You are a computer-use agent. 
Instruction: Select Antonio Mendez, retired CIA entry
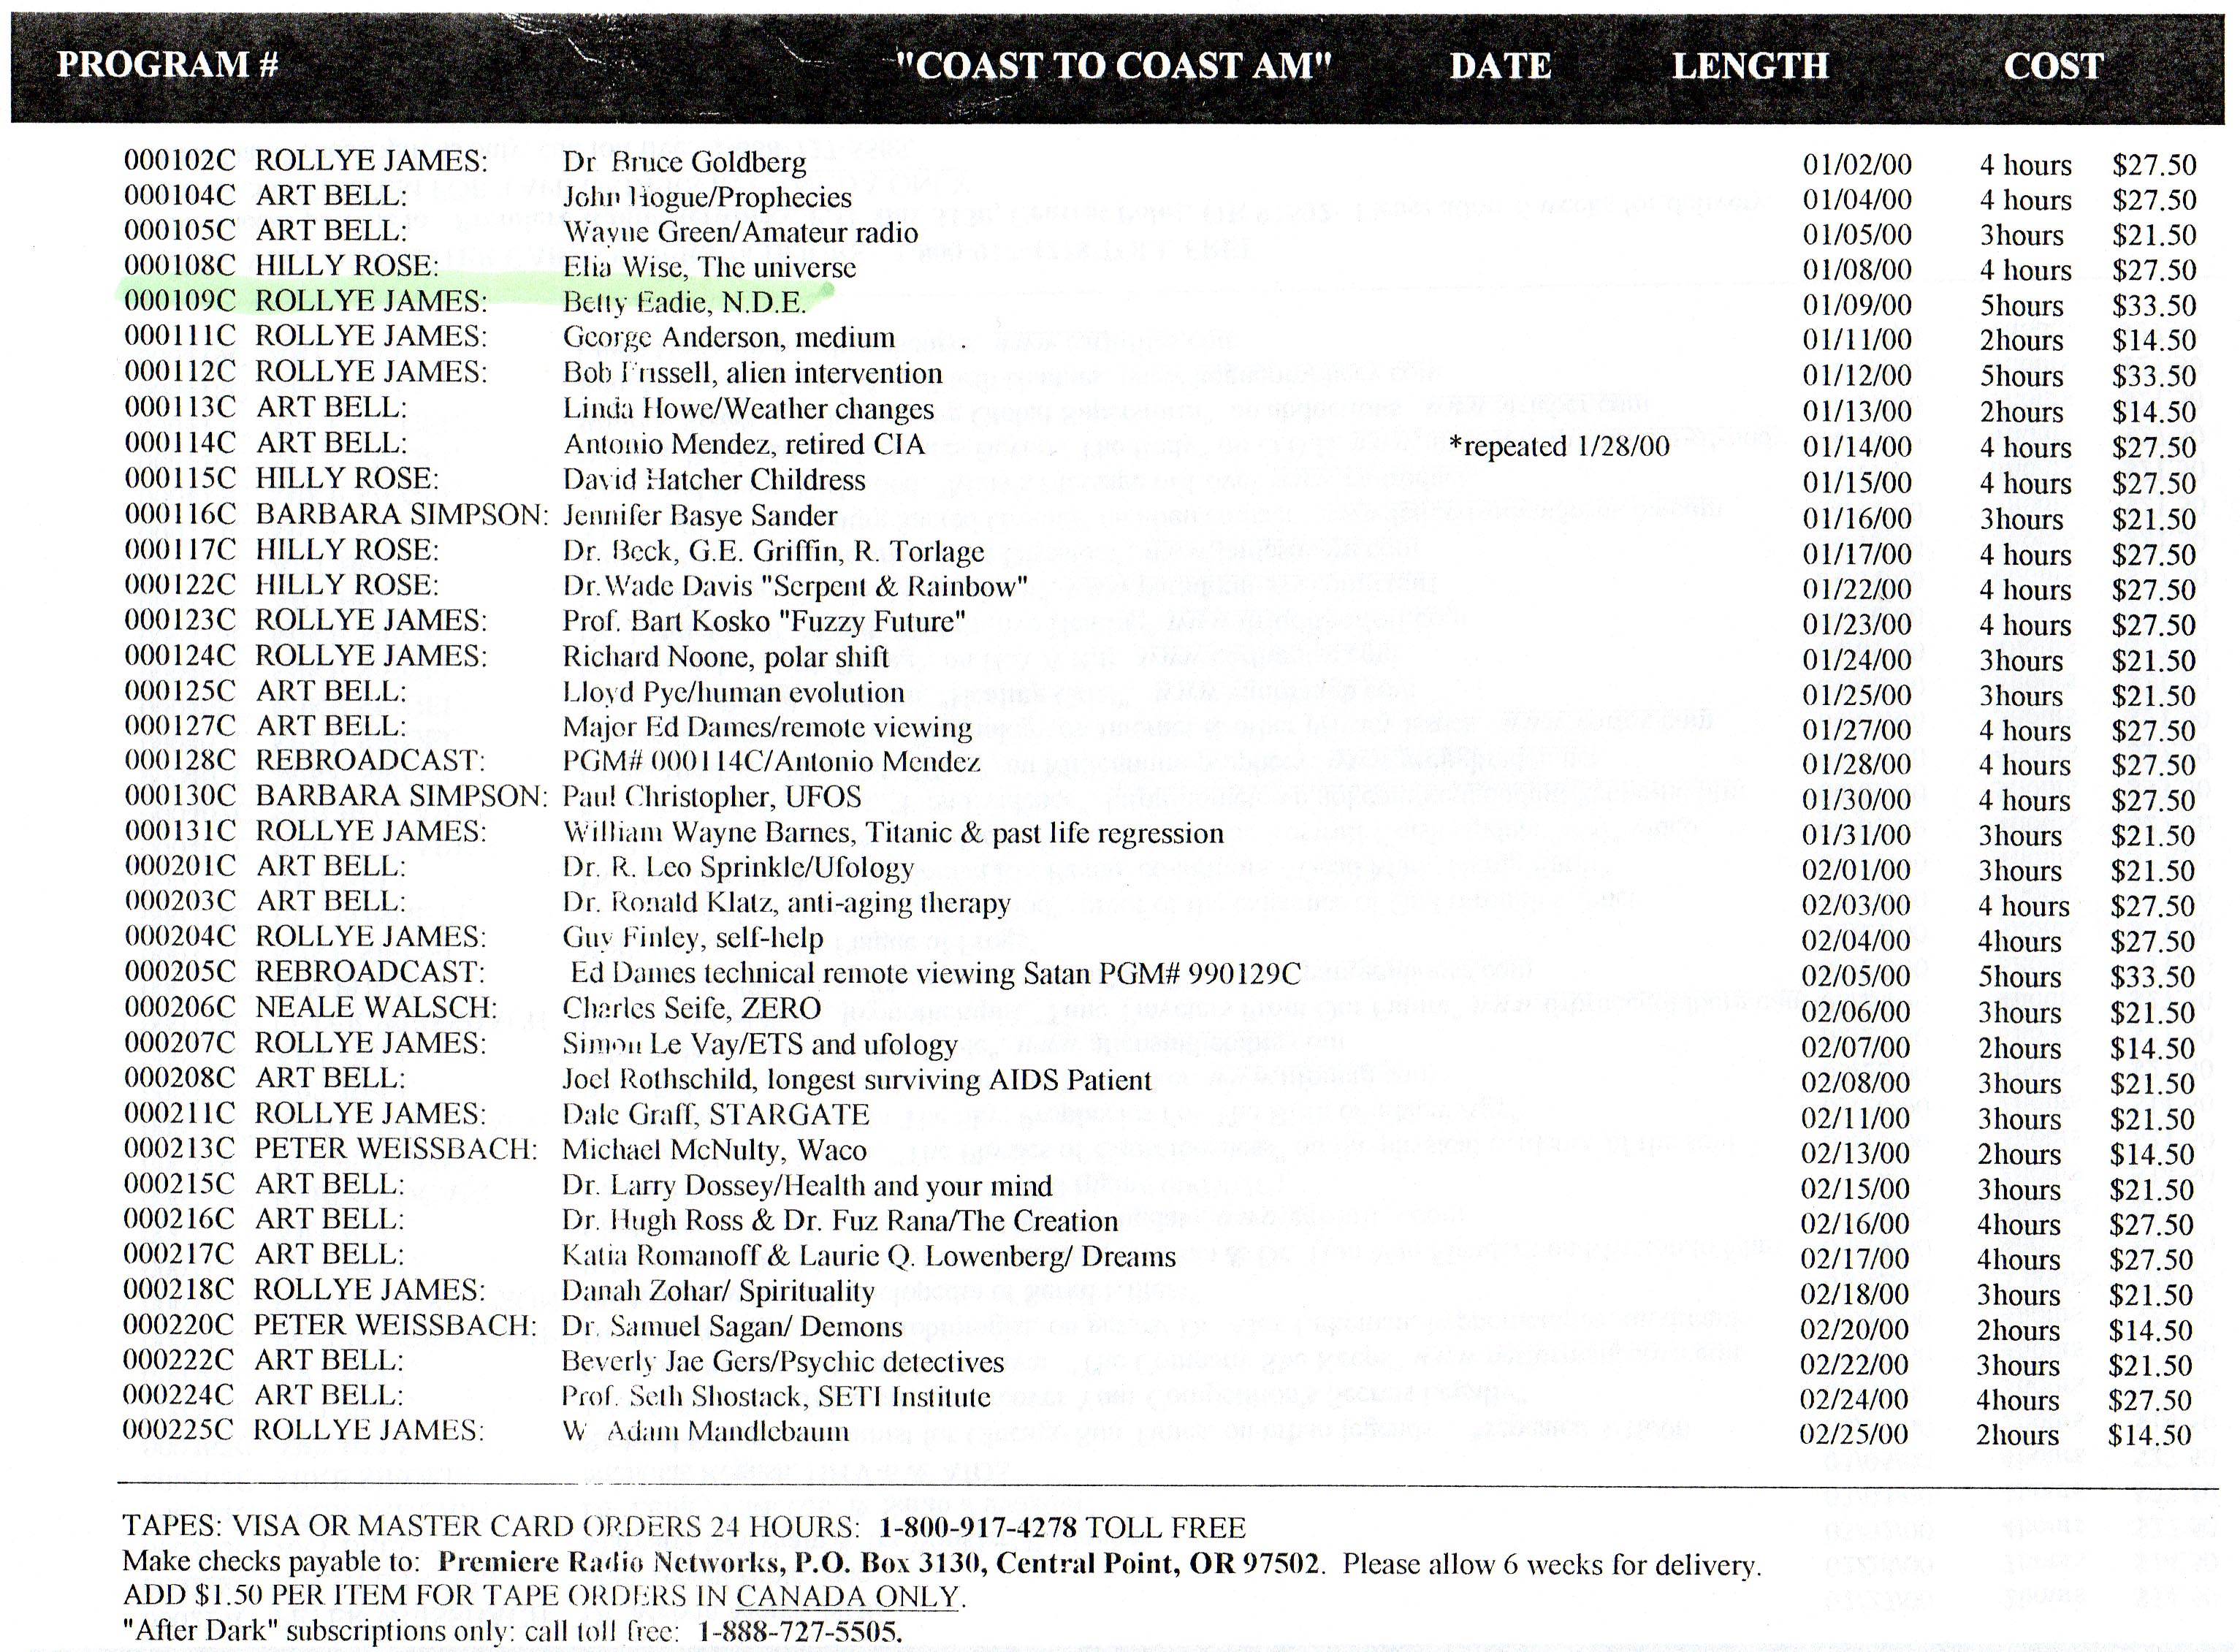click(744, 444)
